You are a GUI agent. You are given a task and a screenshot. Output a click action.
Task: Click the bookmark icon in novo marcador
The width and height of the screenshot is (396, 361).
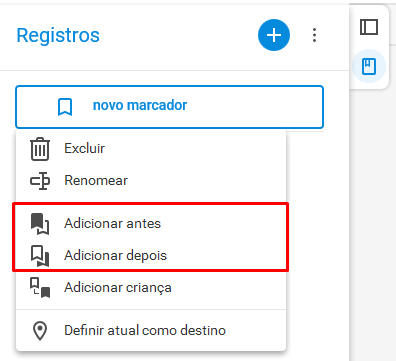(x=65, y=107)
